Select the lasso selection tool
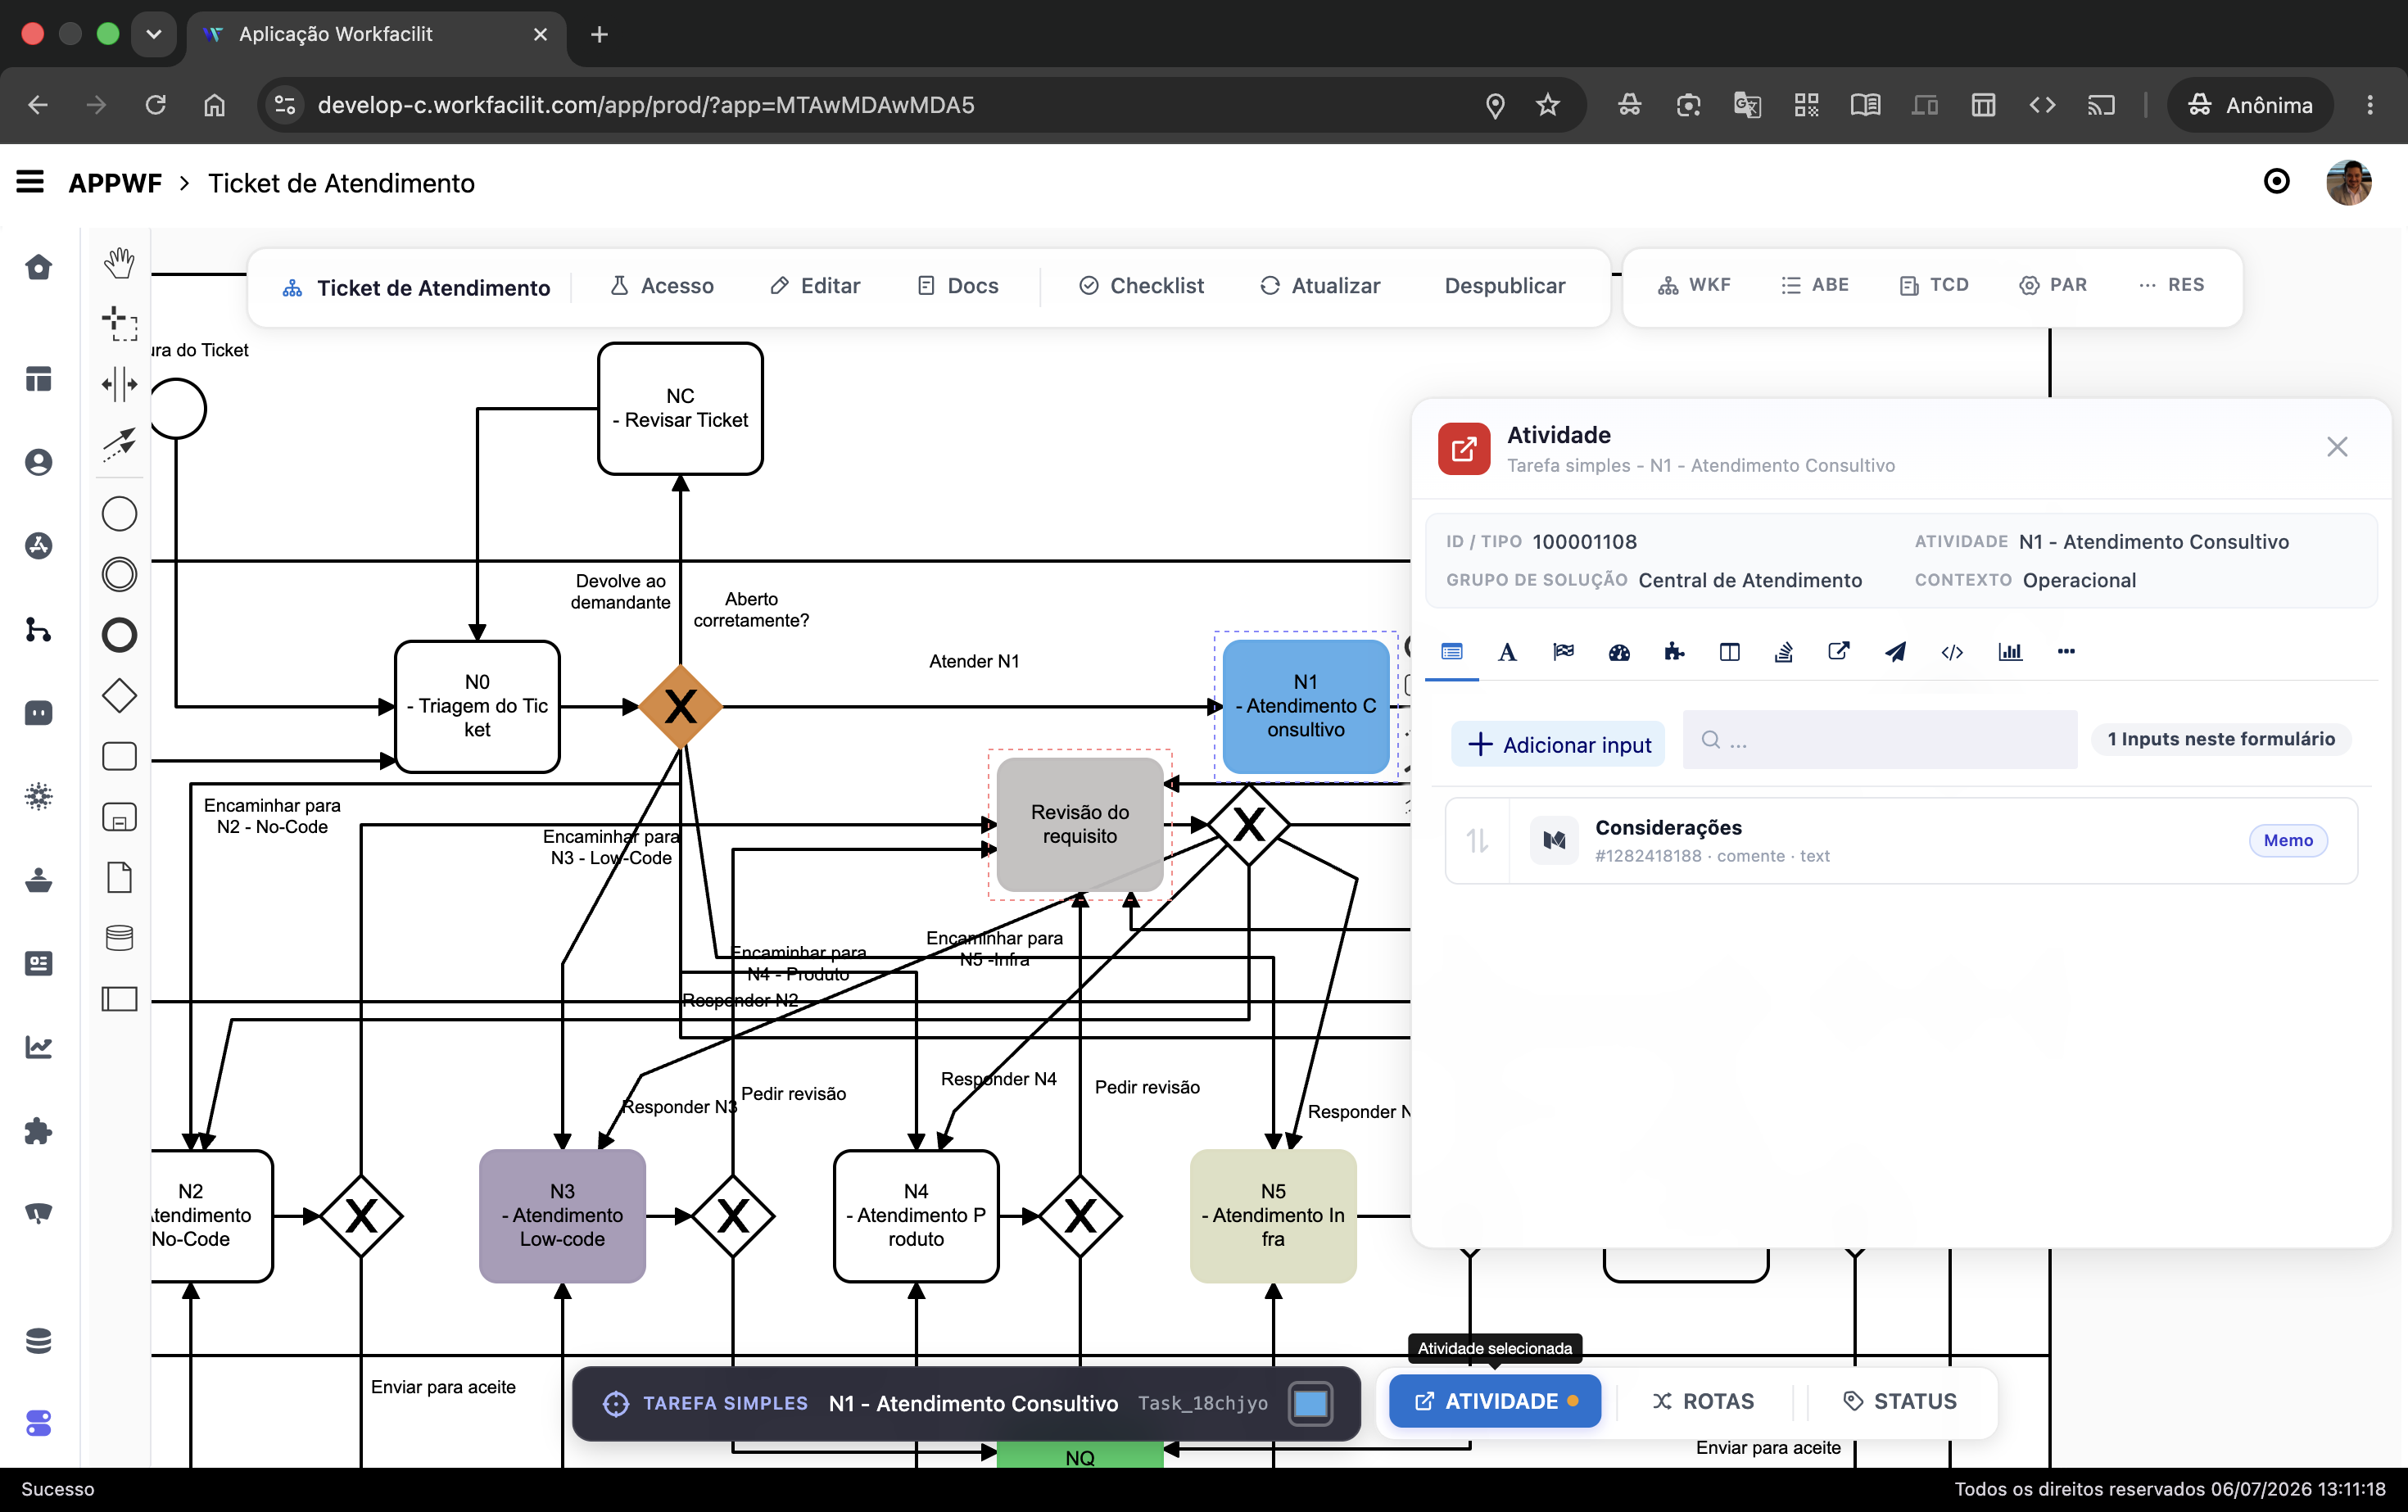This screenshot has width=2408, height=1512. pos(119,323)
